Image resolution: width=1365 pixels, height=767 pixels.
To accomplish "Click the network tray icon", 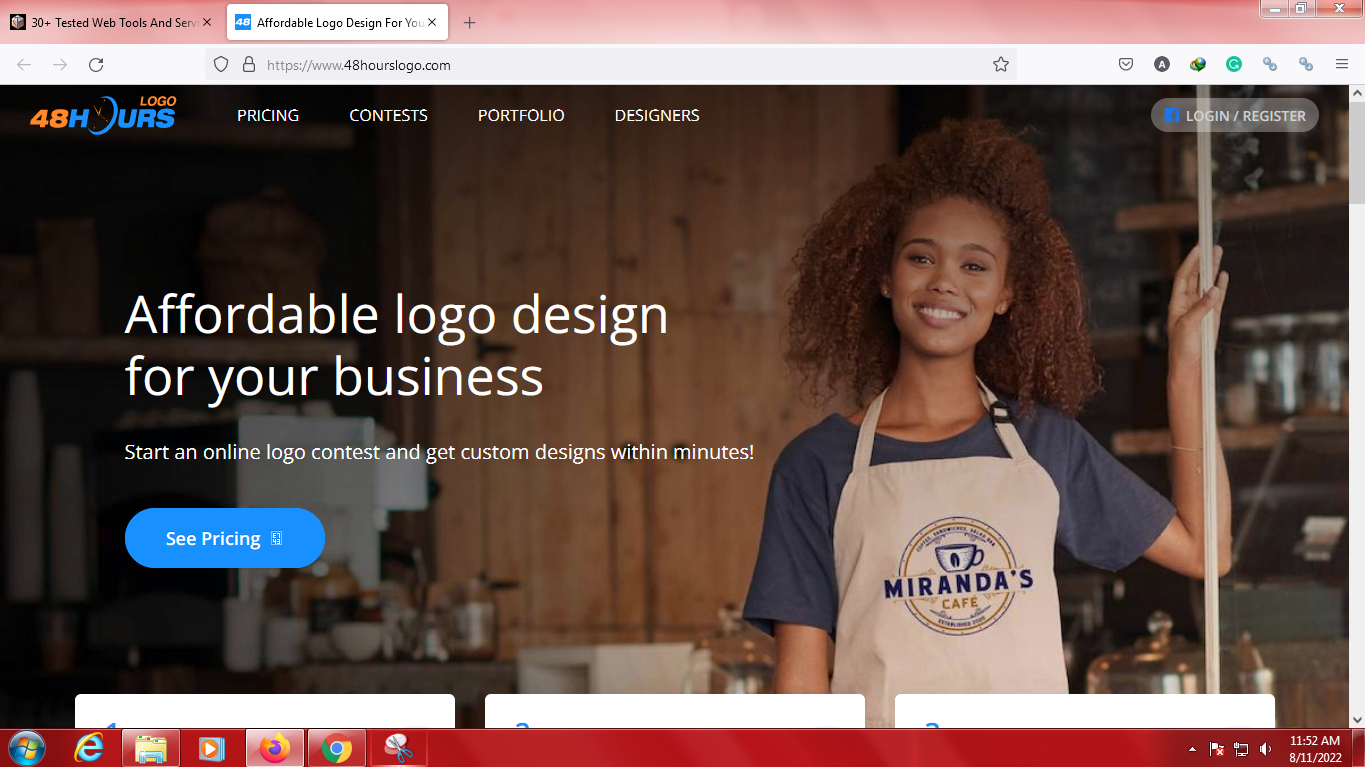I will pyautogui.click(x=1241, y=749).
